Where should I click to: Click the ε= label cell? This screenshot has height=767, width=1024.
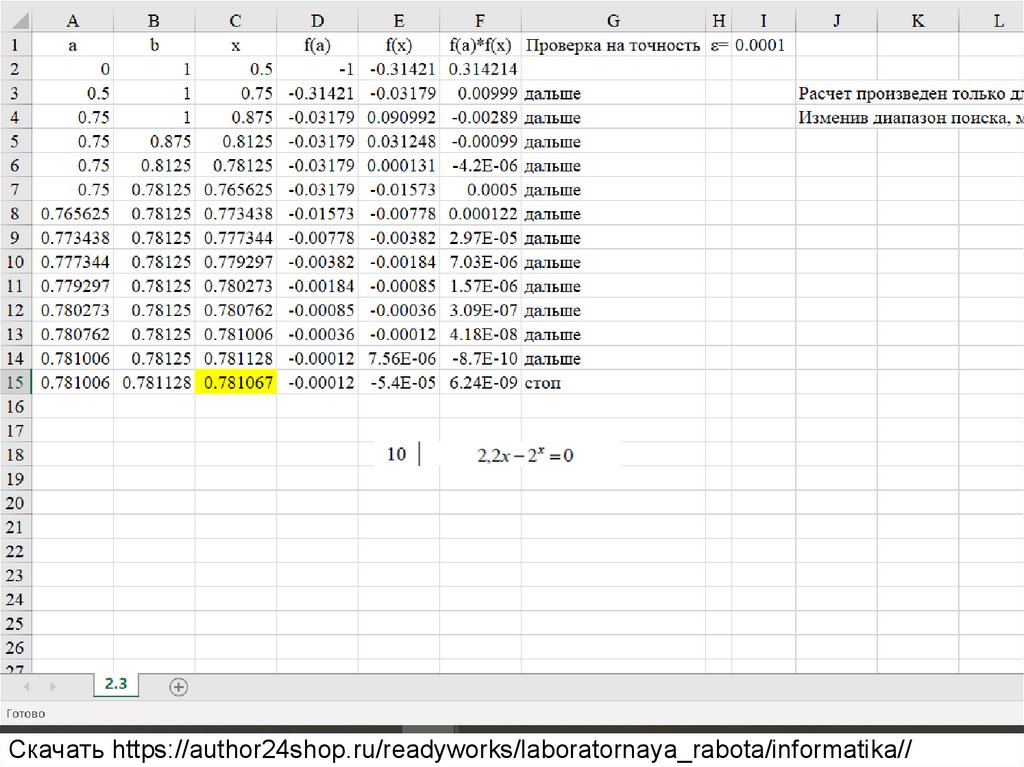tap(718, 45)
